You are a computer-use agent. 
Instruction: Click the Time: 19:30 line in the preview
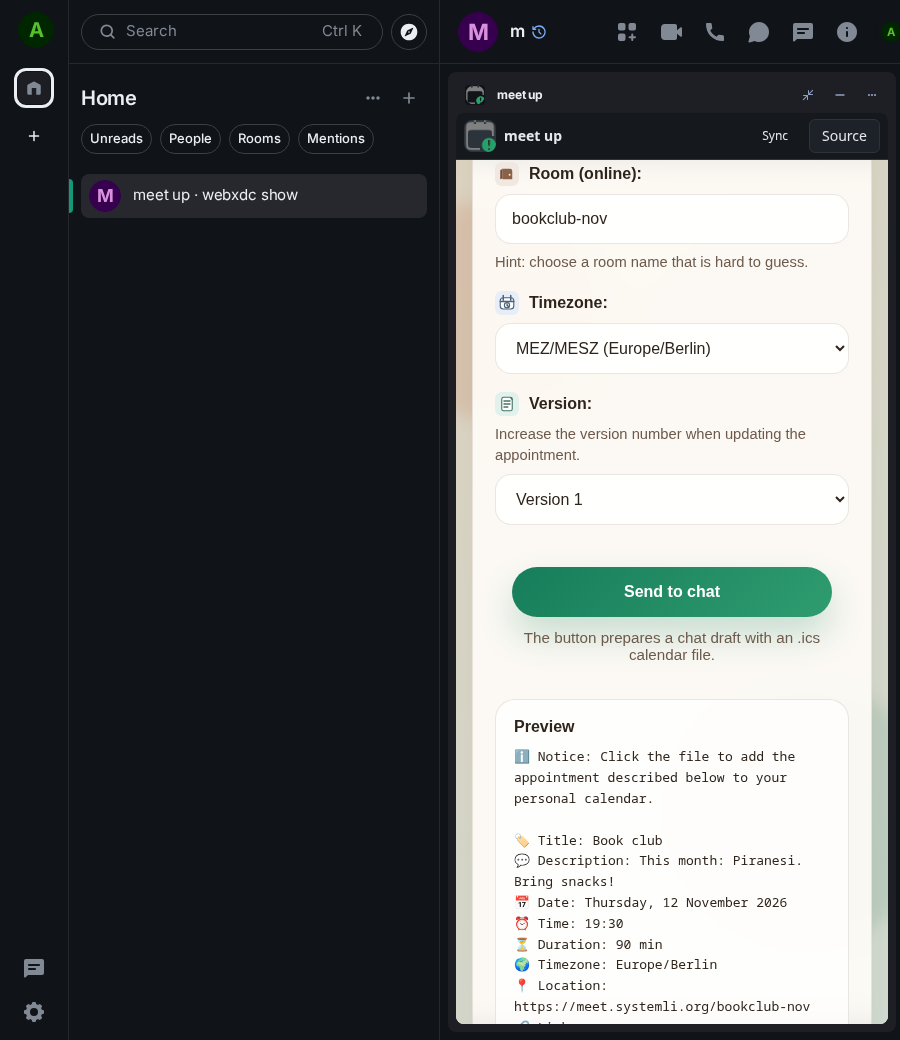pos(569,923)
